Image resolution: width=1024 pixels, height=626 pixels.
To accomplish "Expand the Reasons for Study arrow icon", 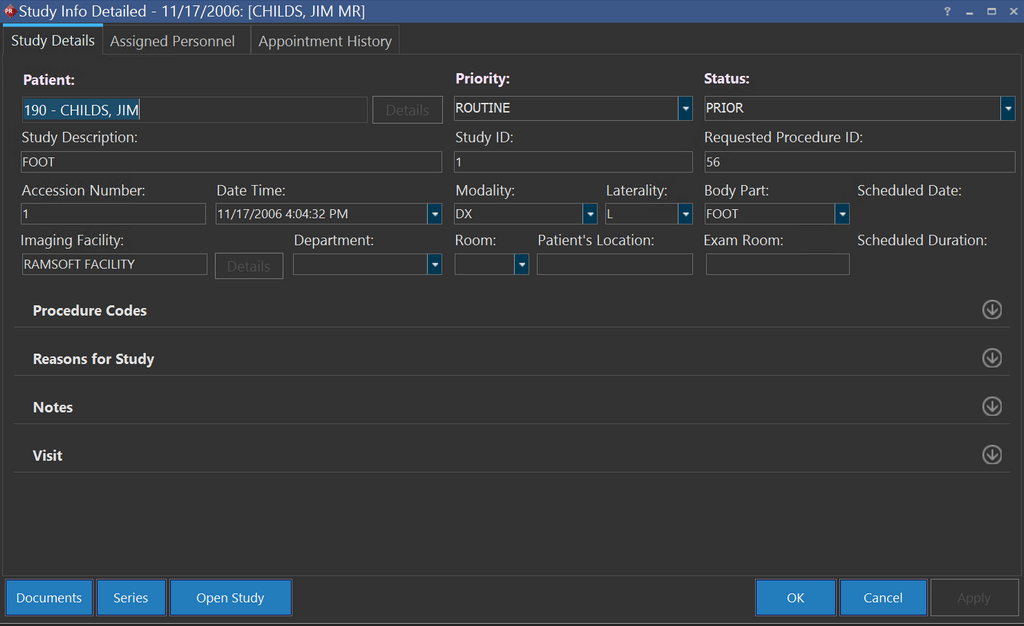I will [991, 358].
